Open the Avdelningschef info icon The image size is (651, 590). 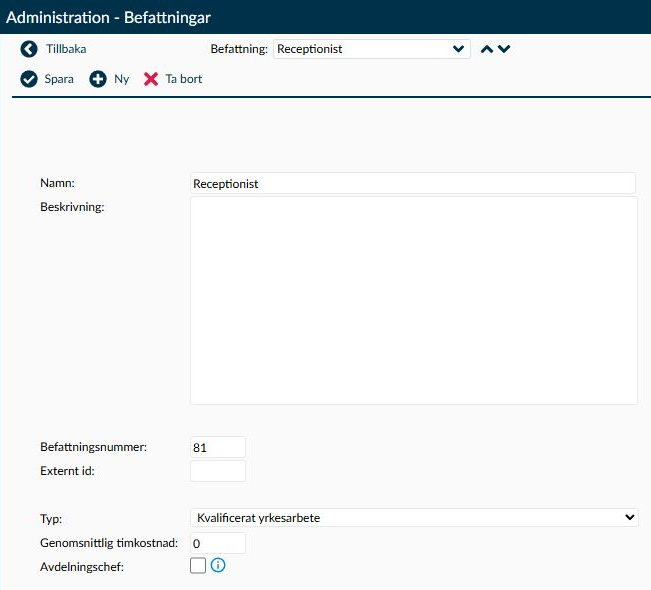click(218, 565)
